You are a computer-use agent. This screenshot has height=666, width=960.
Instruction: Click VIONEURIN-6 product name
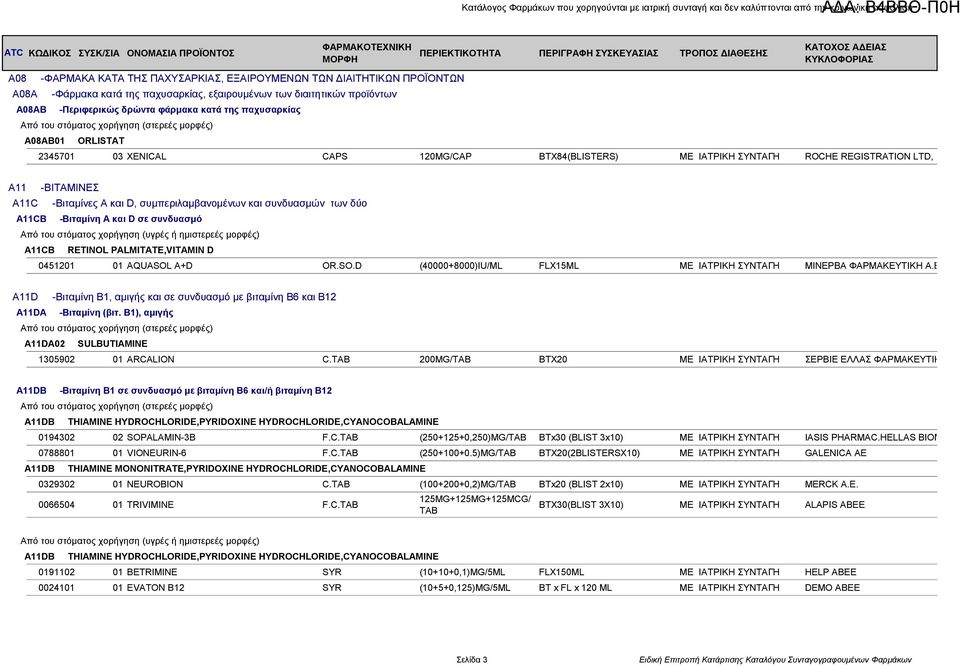pos(156,453)
